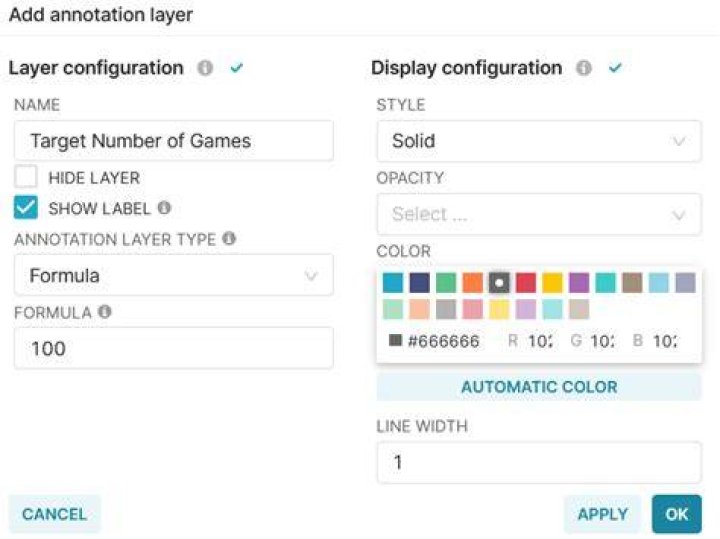Viewport: 720px width, 539px height.
Task: Pick the red color swatch
Action: pos(526,283)
